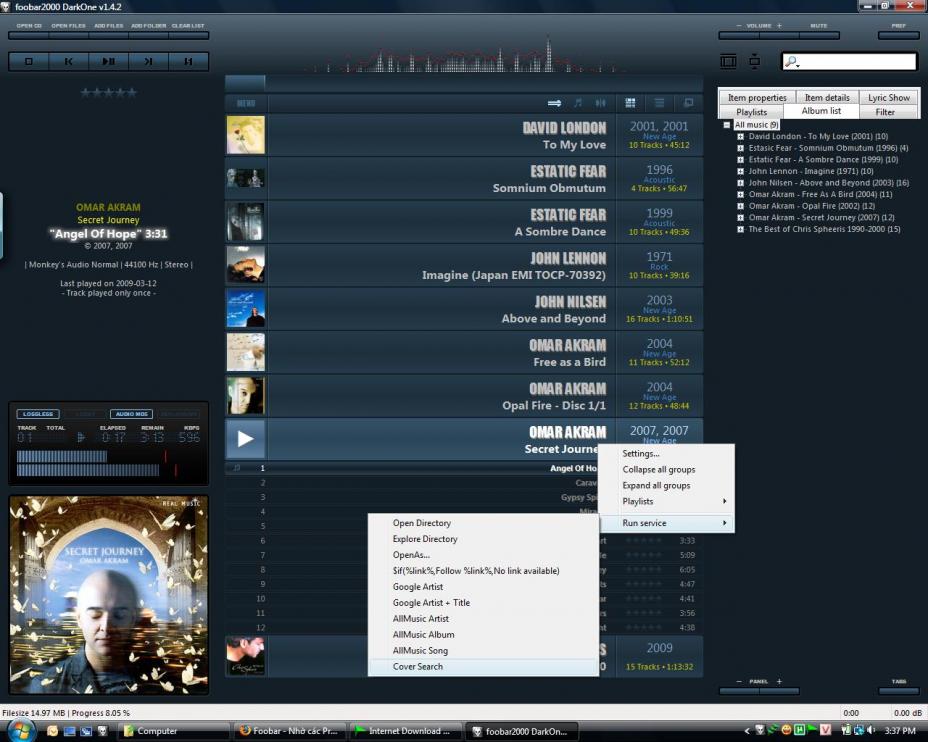The image size is (928, 742).
Task: Open the Windows Start menu orb
Action: pos(20,730)
